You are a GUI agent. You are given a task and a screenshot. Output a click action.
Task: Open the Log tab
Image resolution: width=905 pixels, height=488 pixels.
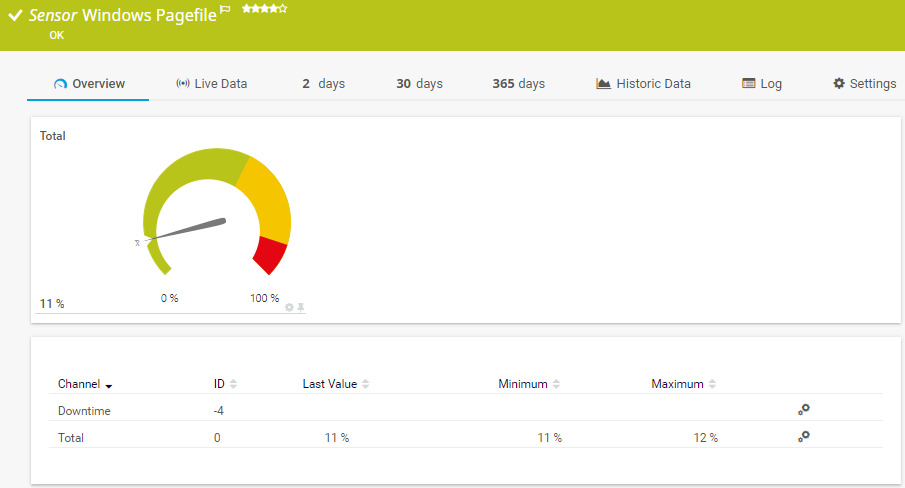[x=762, y=84]
